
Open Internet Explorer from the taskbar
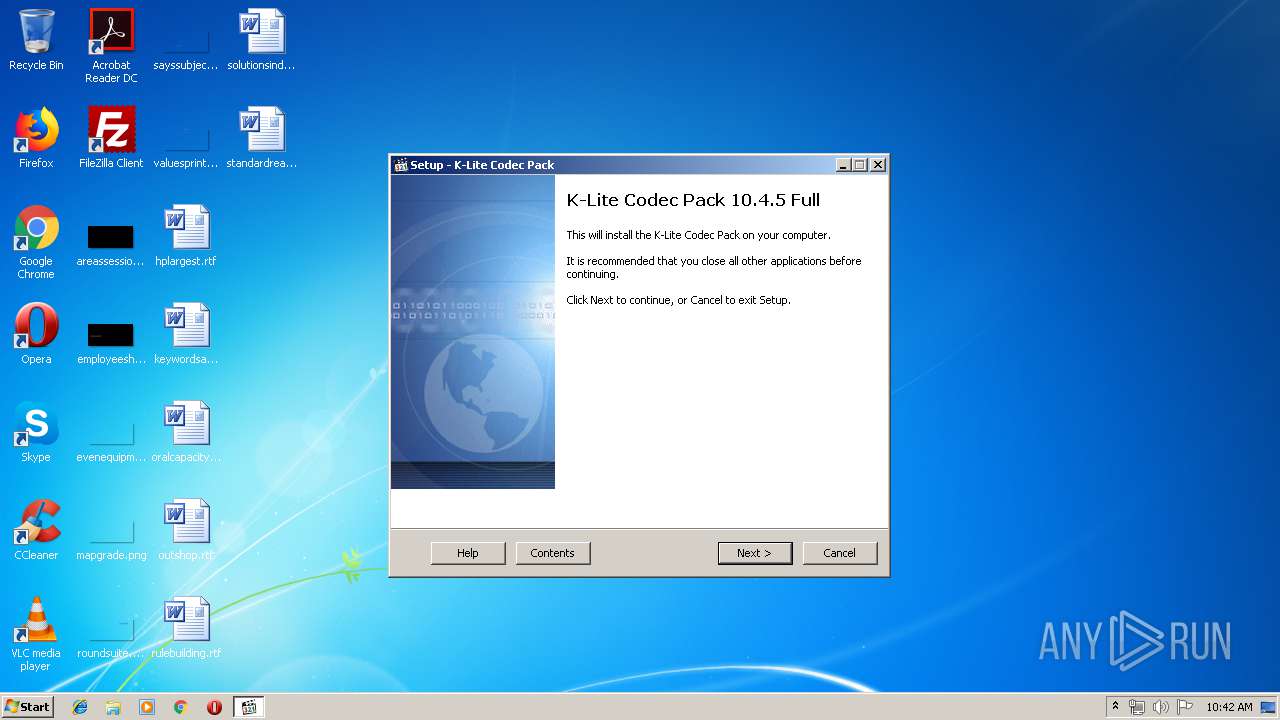pos(80,707)
